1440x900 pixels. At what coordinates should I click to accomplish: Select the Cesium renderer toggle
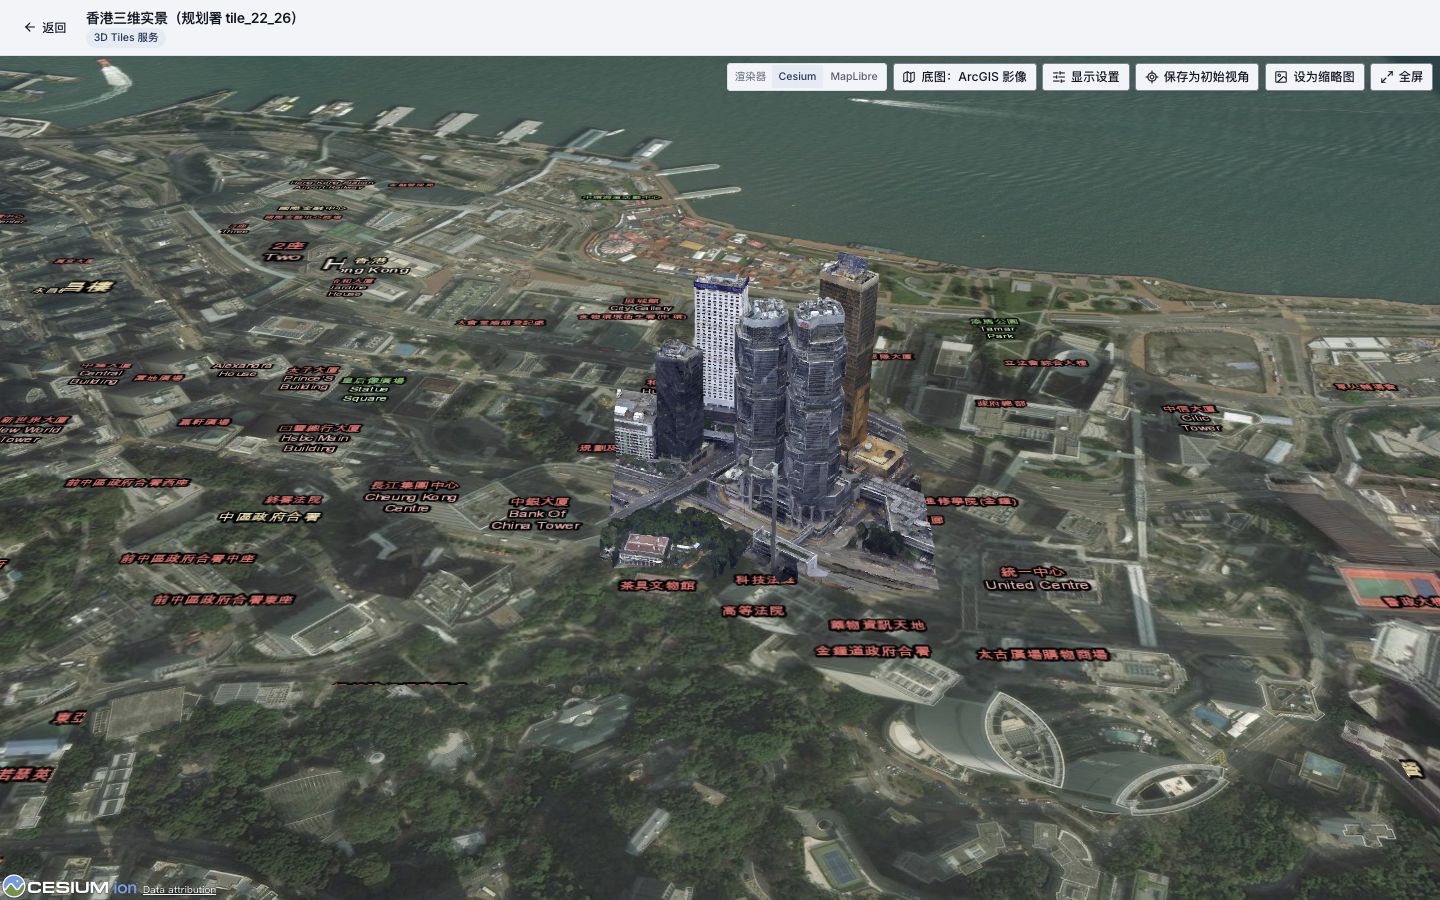coord(797,77)
